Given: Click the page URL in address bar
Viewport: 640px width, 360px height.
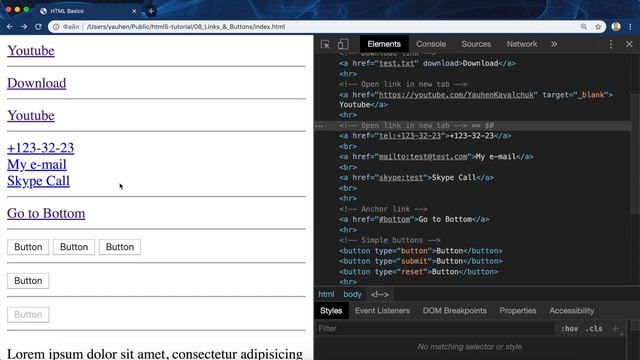Looking at the screenshot, I should tap(186, 27).
